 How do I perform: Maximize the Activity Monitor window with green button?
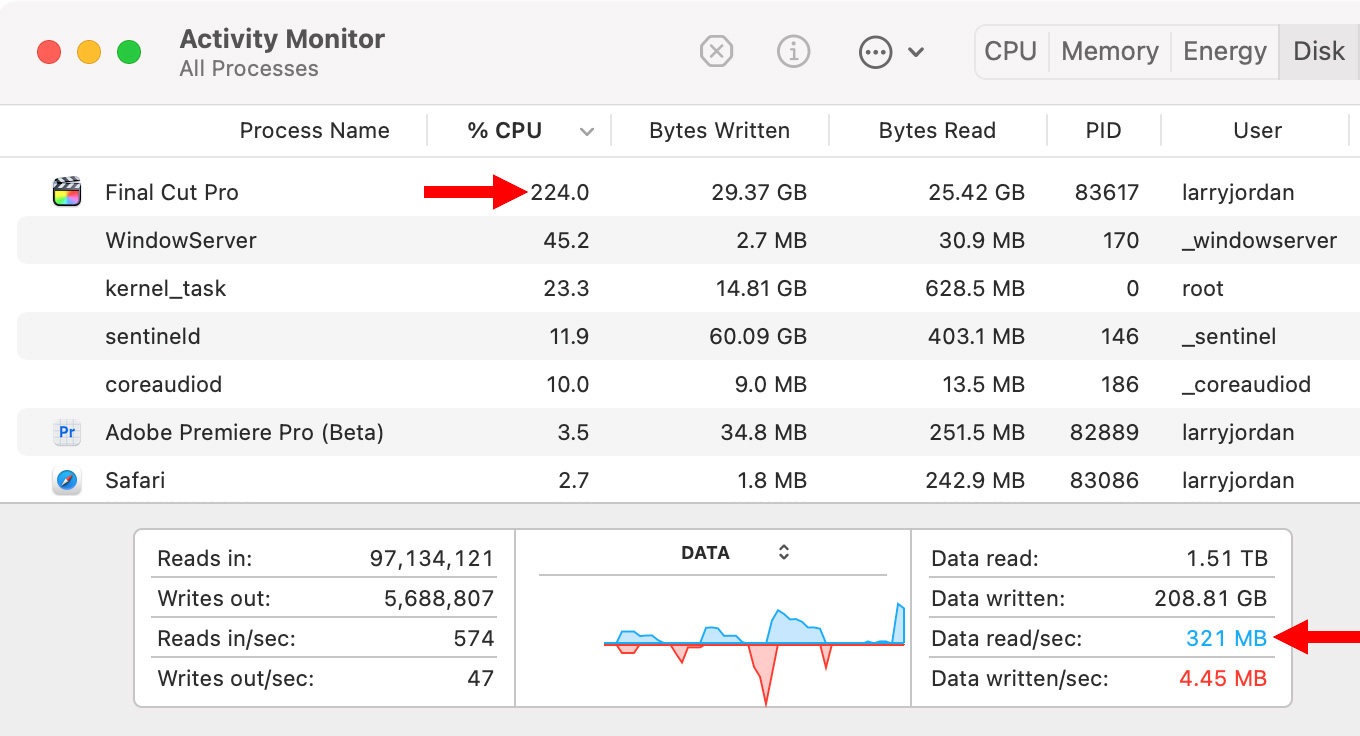(x=129, y=52)
